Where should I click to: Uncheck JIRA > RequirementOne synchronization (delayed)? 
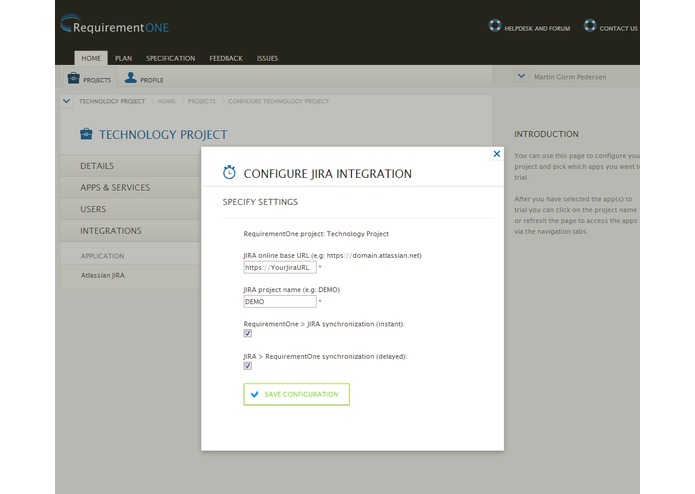click(x=248, y=366)
